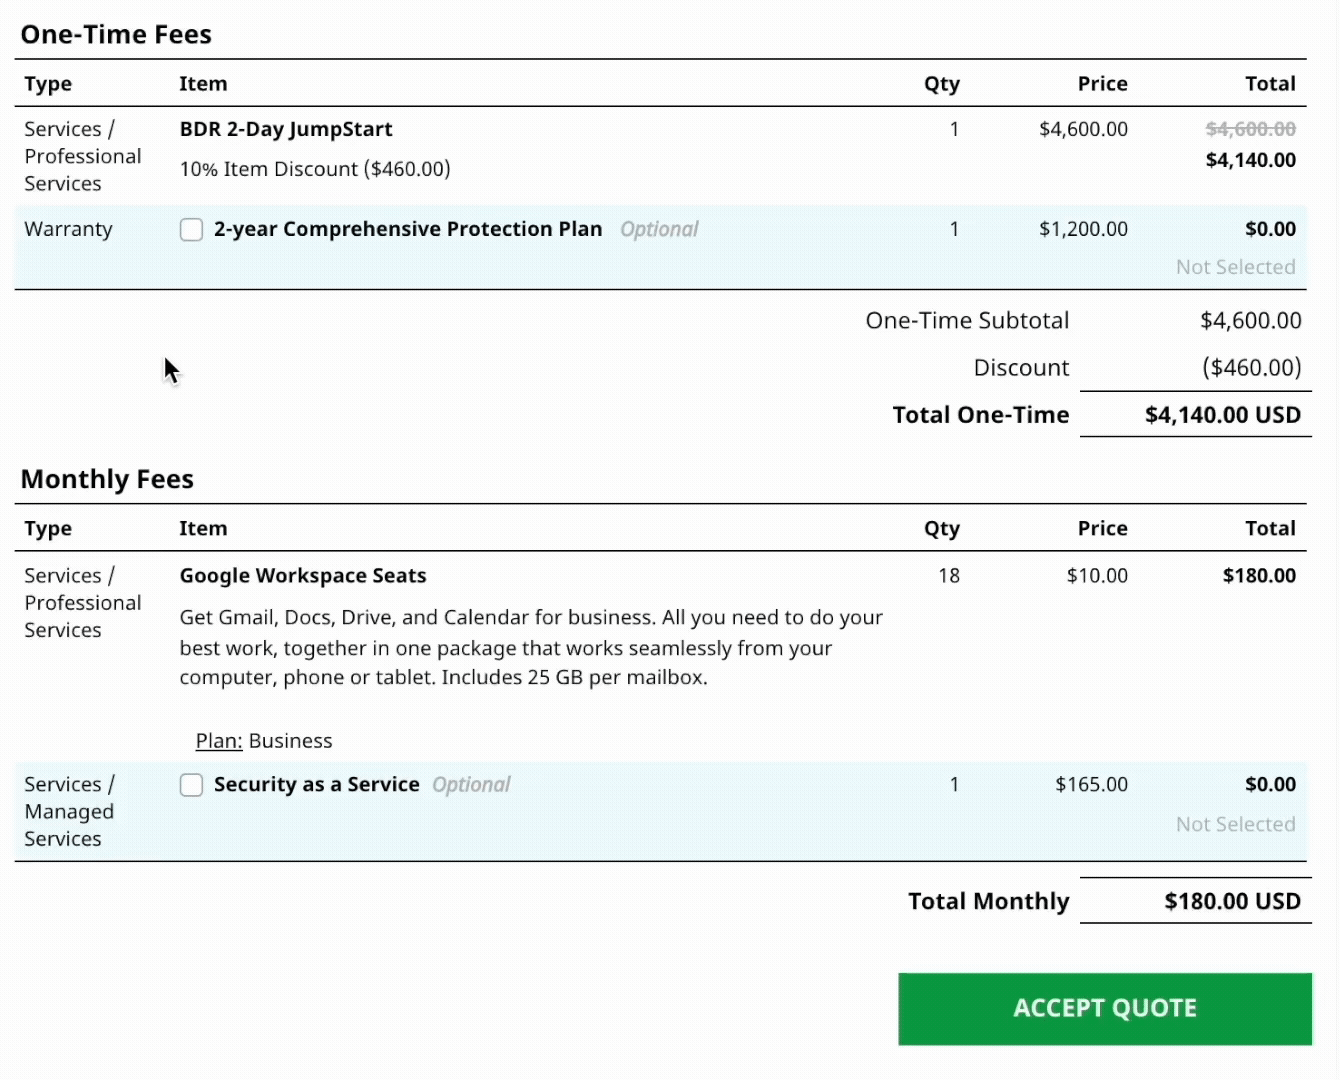Viewport: 1340px width, 1080px height.
Task: Click the quantity 18 for Google Workspace
Action: (949, 576)
